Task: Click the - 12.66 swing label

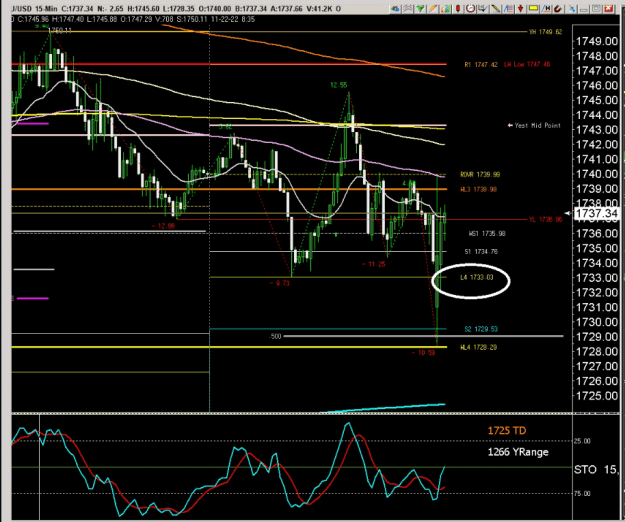Action: (x=163, y=226)
